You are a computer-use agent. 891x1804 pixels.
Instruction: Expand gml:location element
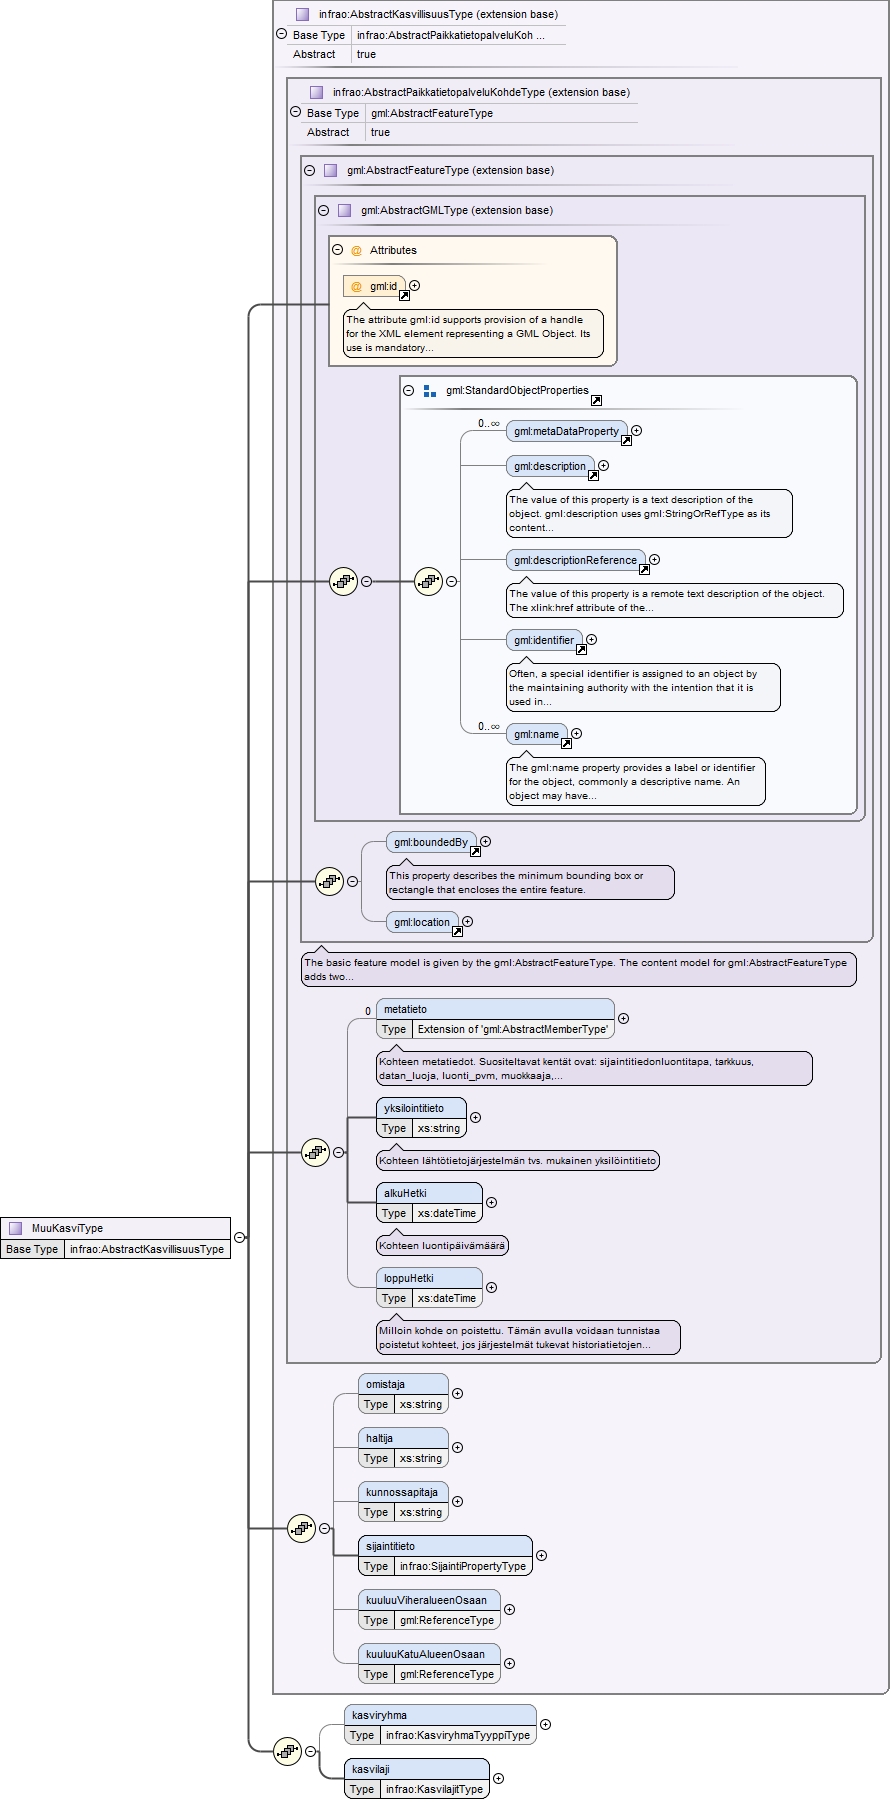pos(467,921)
